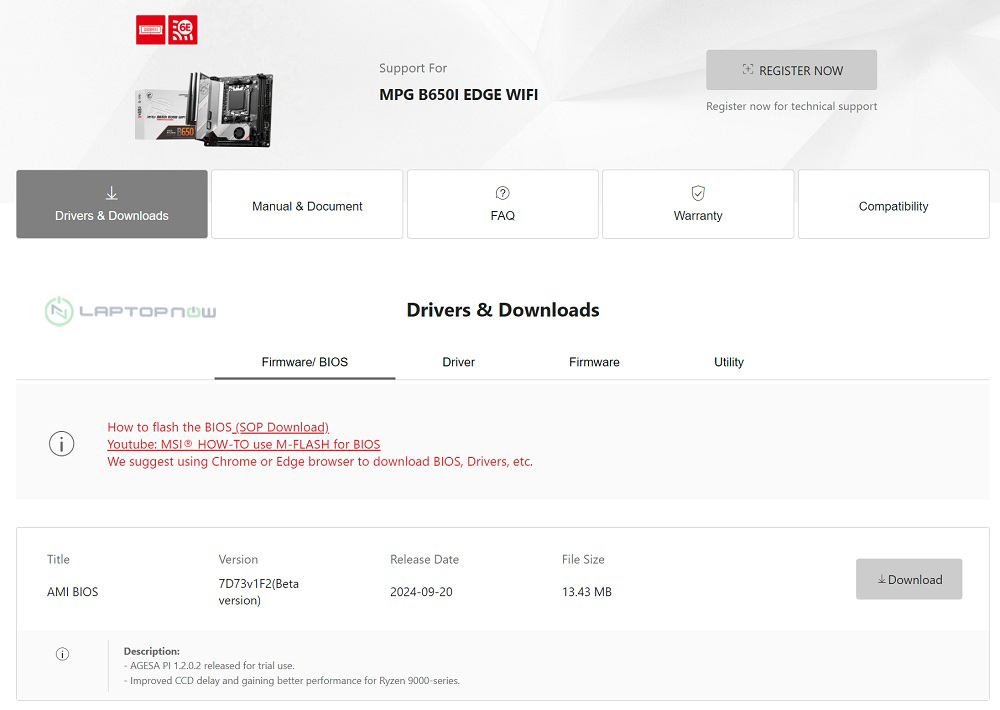Click the FAQ question mark icon
Image resolution: width=1000 pixels, height=710 pixels.
click(503, 193)
